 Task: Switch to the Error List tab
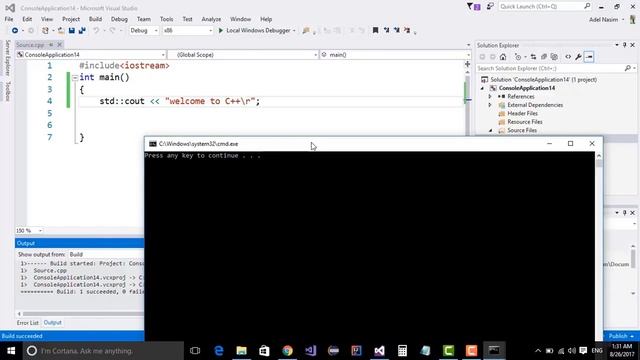[28, 323]
